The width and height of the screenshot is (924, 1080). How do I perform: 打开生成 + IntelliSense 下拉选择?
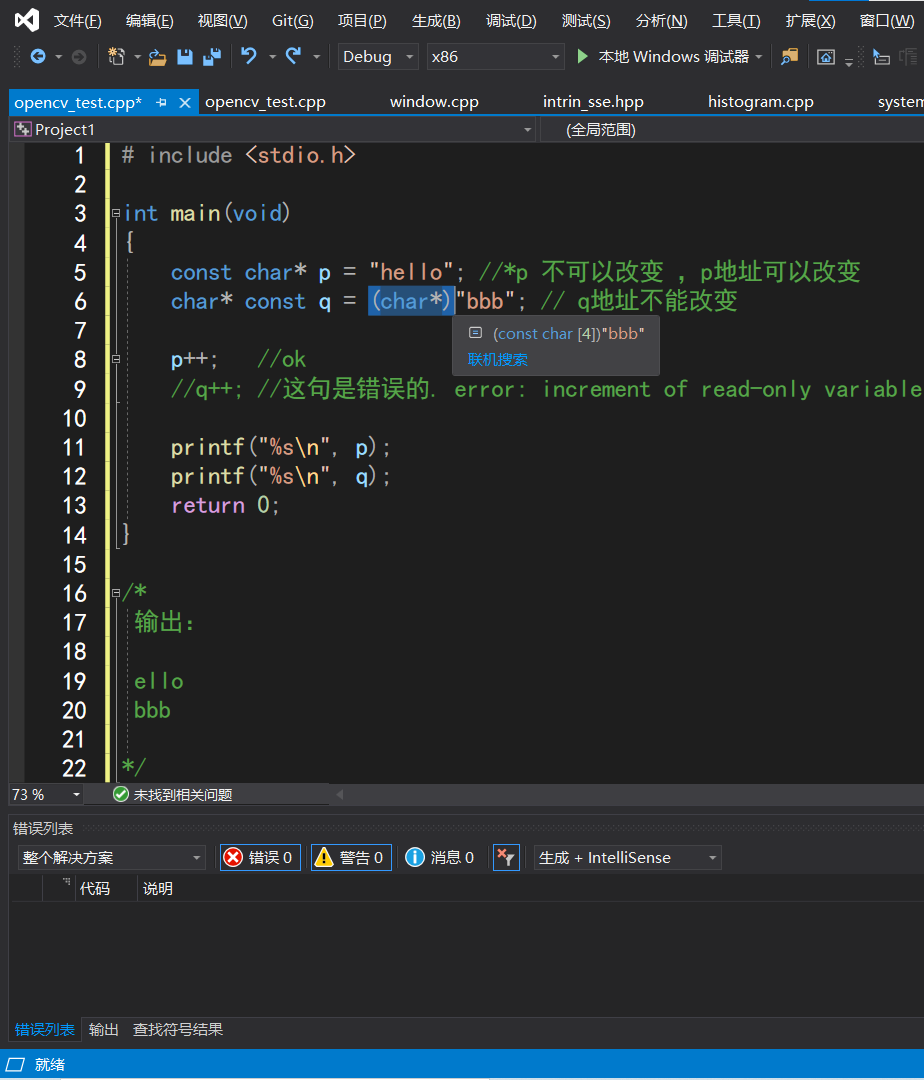[x=627, y=857]
